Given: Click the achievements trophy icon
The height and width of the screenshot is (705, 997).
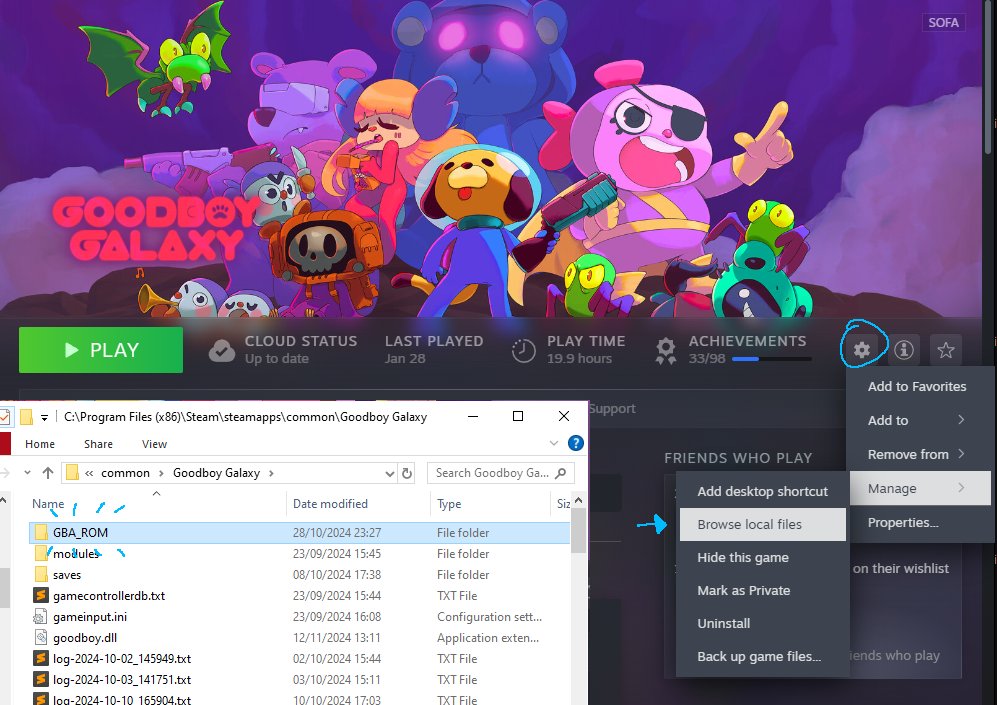Looking at the screenshot, I should coord(666,350).
